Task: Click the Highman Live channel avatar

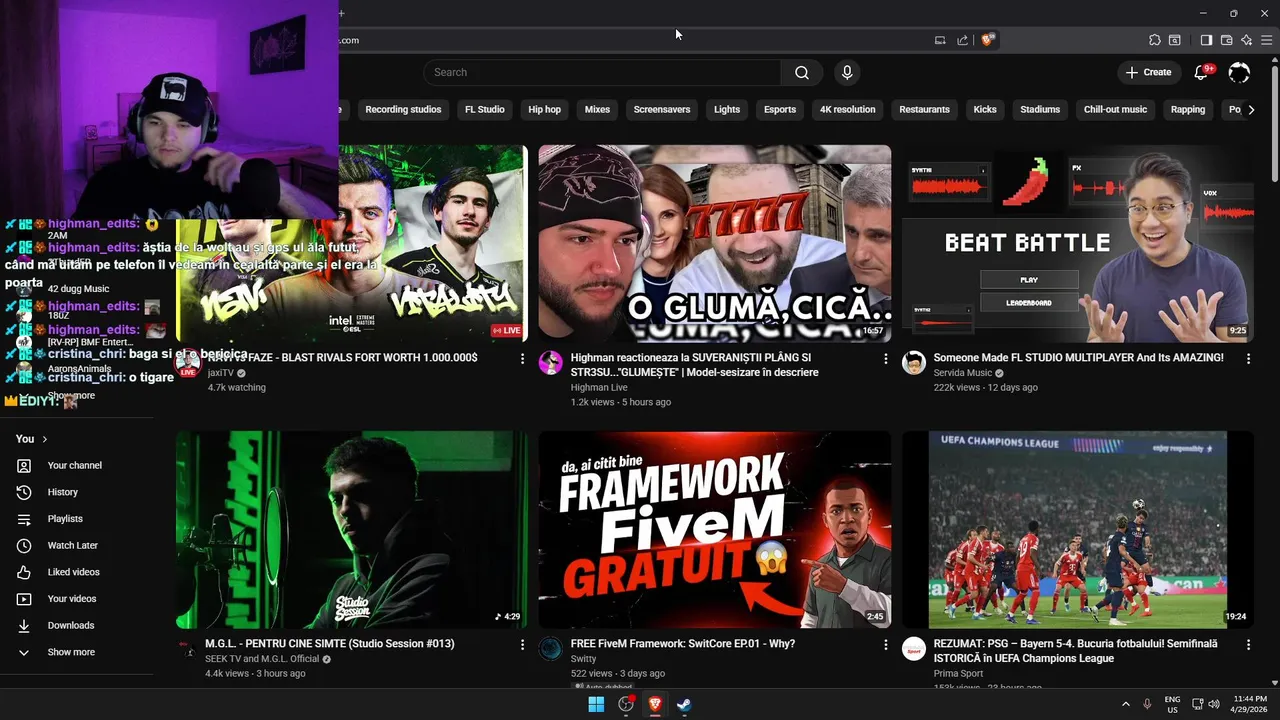Action: point(551,363)
